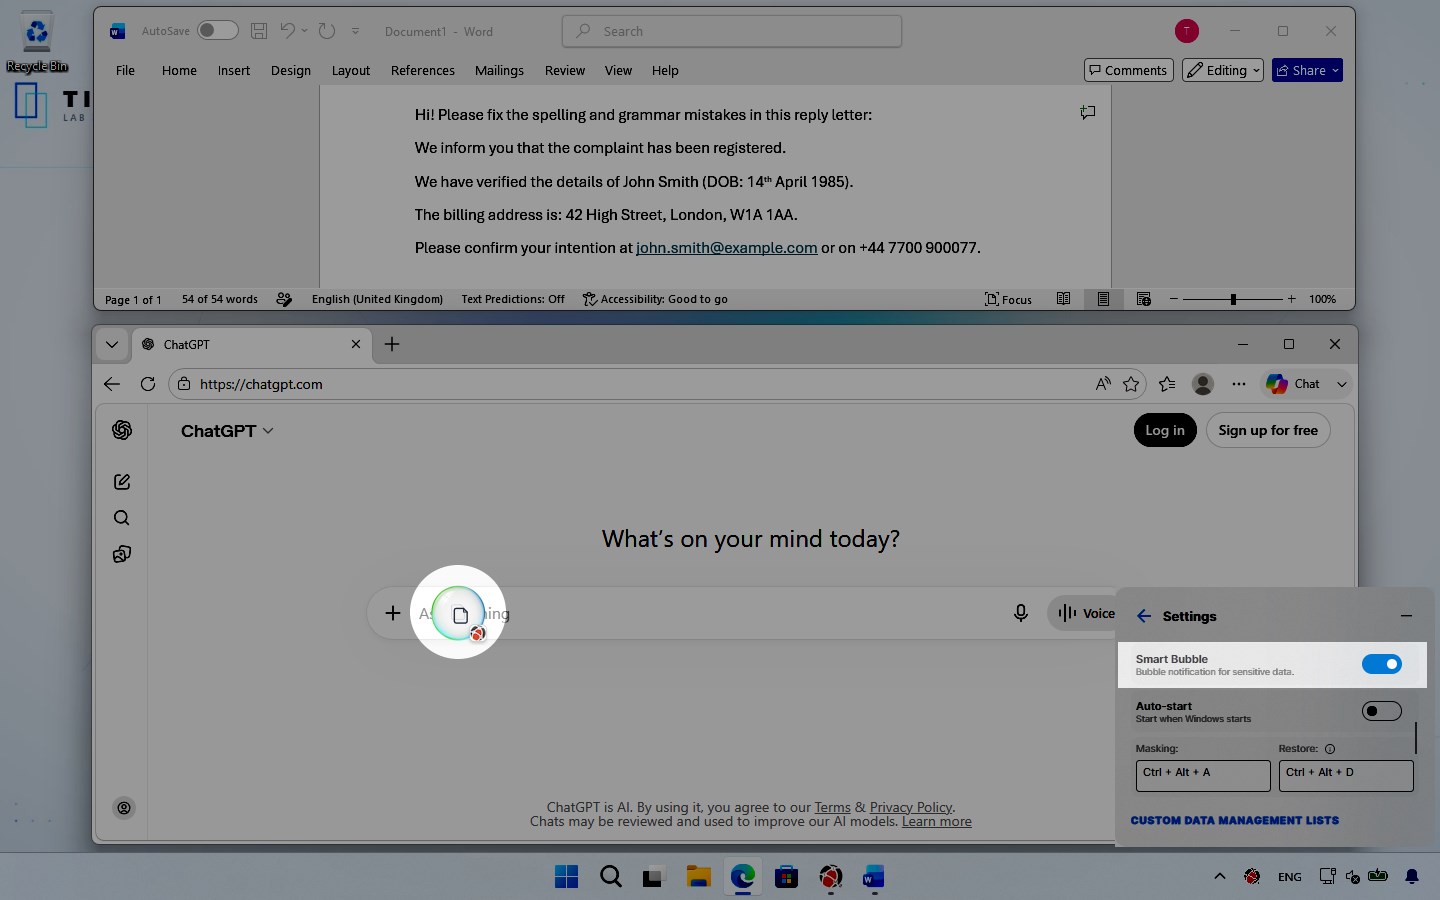
Task: Select the References ribbon tab
Action: 423,70
